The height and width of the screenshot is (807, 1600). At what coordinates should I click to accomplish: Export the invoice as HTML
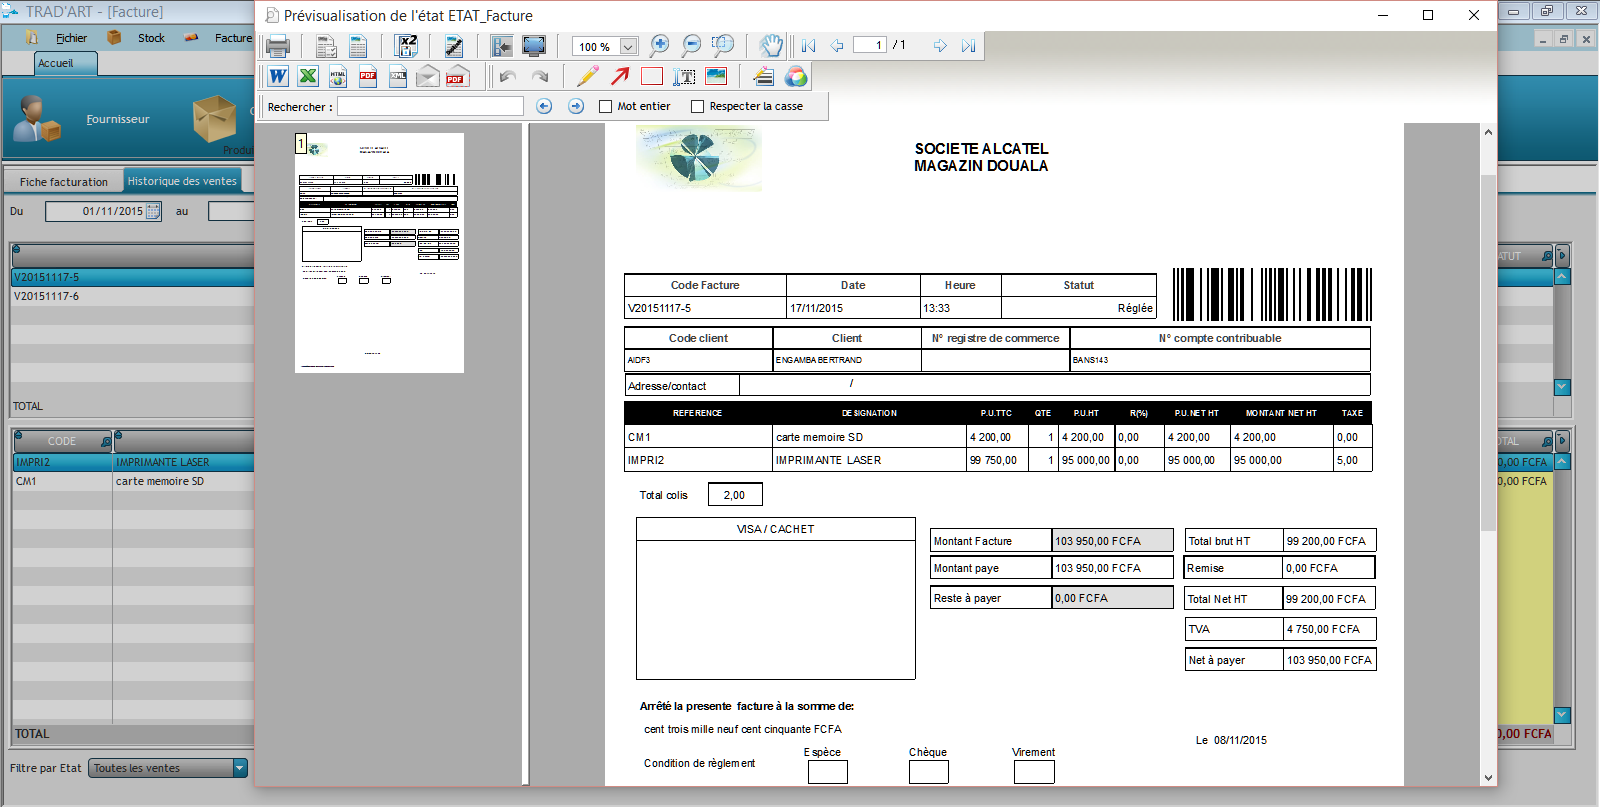[338, 76]
